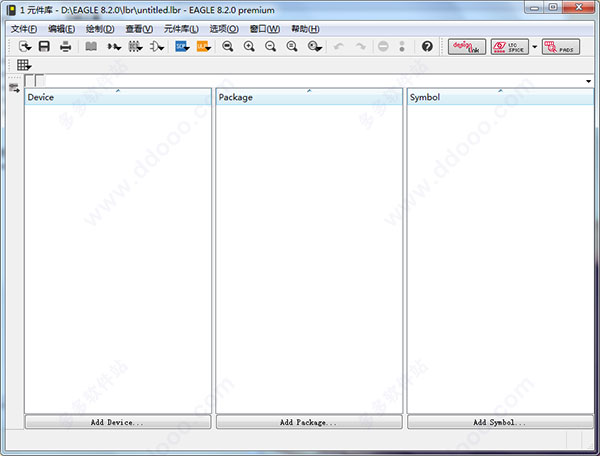Viewport: 600px width, 456px height.
Task: Click the Zoom out magnifier icon
Action: [270, 47]
